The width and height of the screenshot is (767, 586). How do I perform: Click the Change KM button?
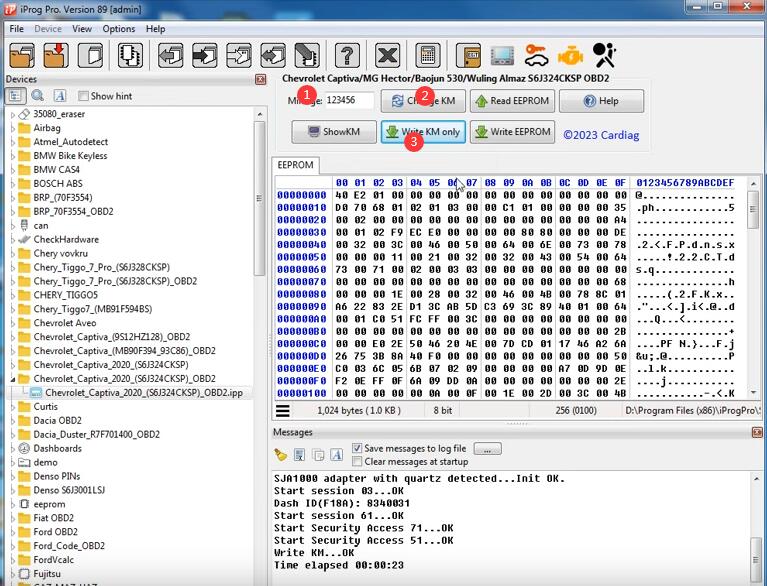(x=423, y=101)
